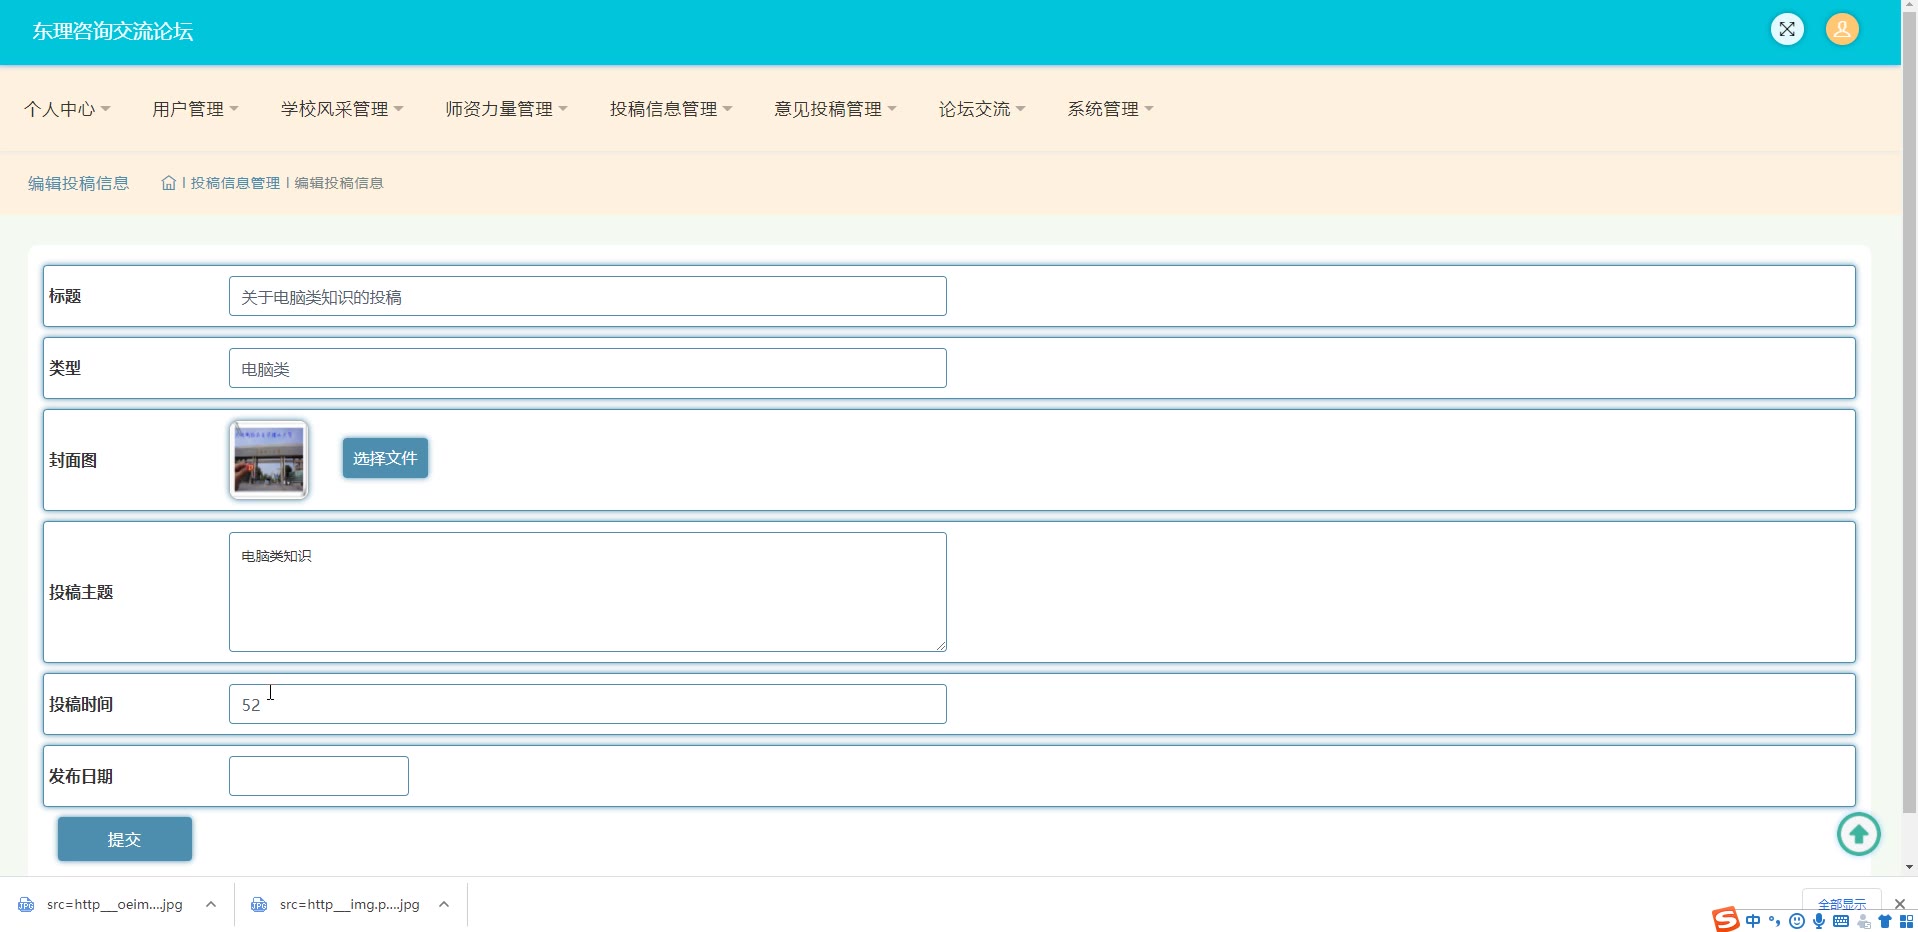Screen dimensions: 1918x932
Task: Open the 系统管理 menu
Action: (x=1110, y=109)
